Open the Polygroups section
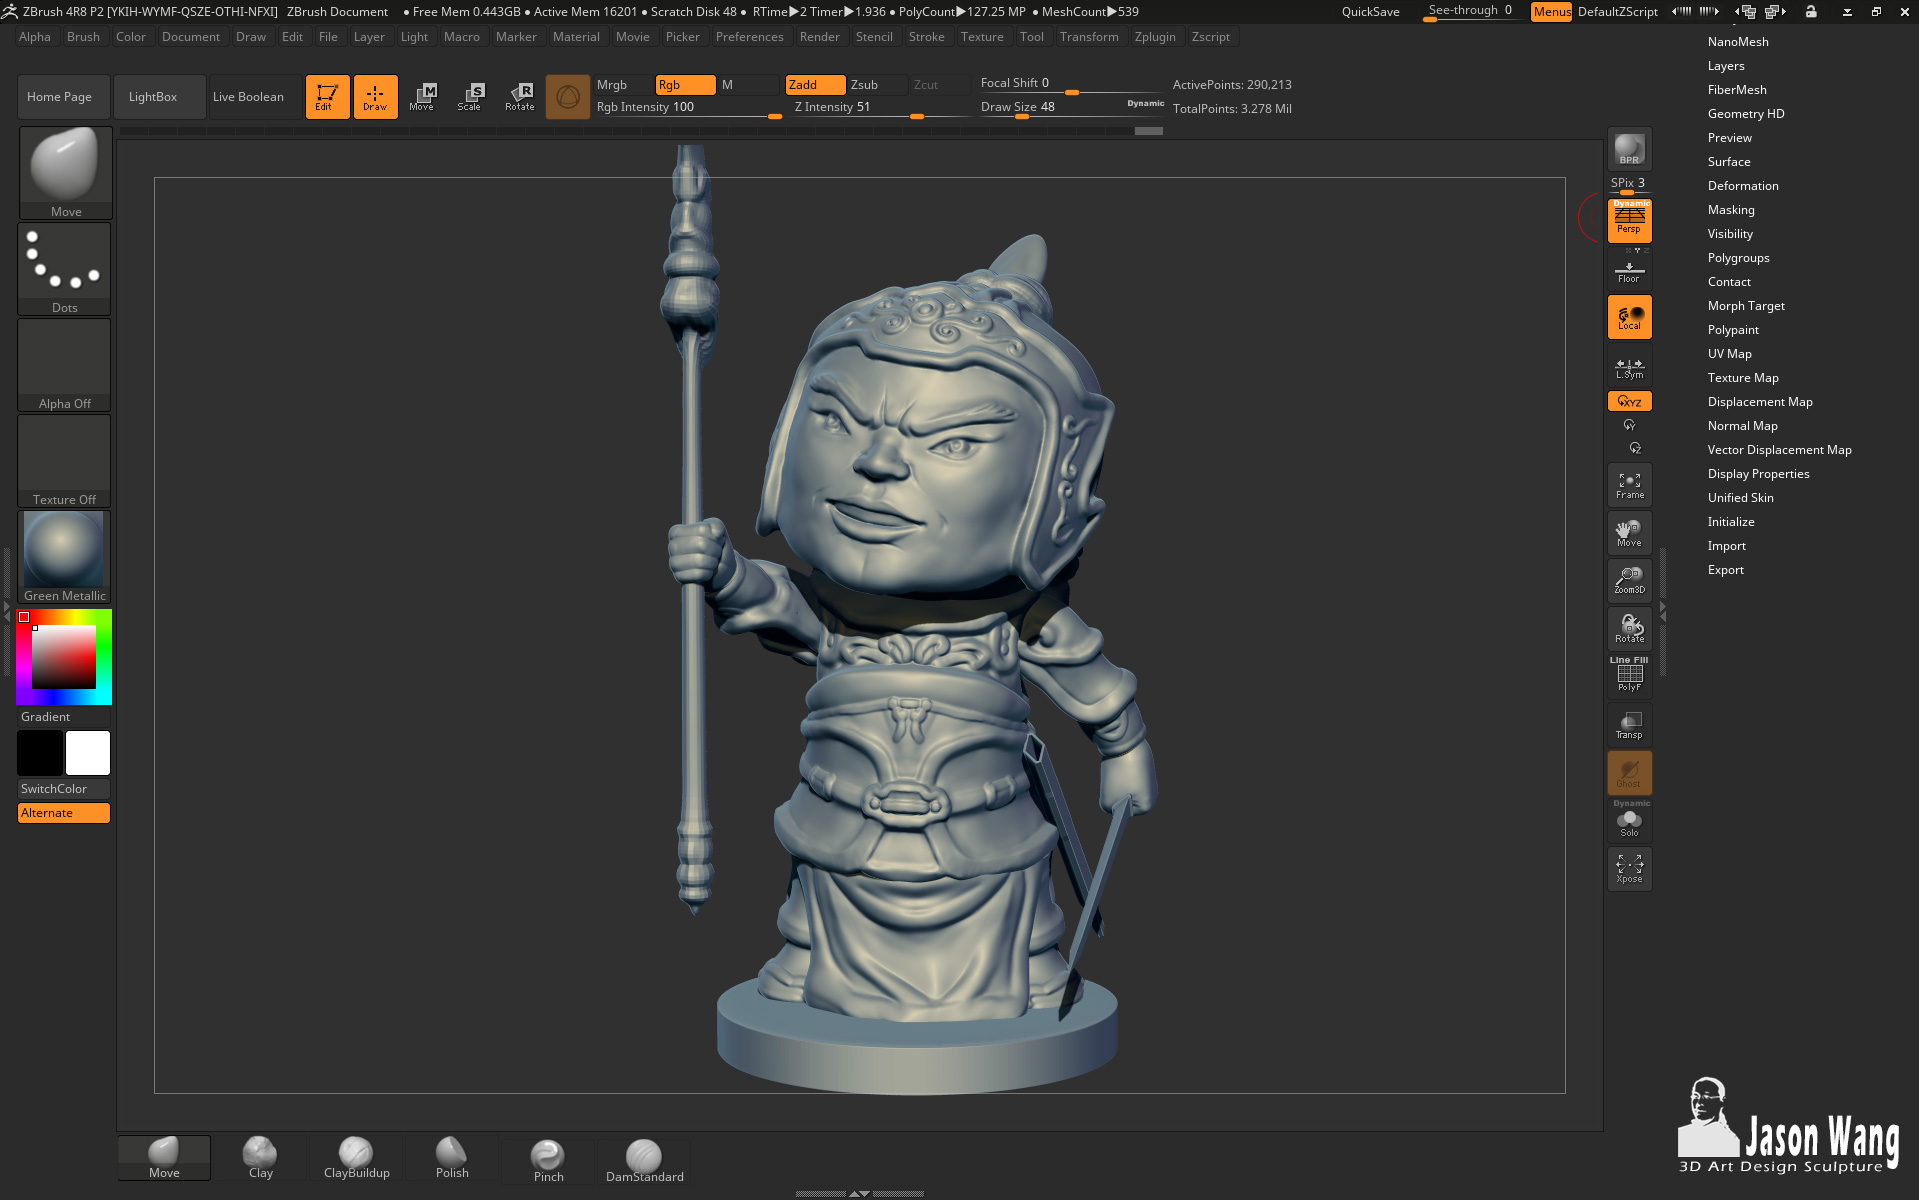Image resolution: width=1919 pixels, height=1200 pixels. coord(1738,258)
